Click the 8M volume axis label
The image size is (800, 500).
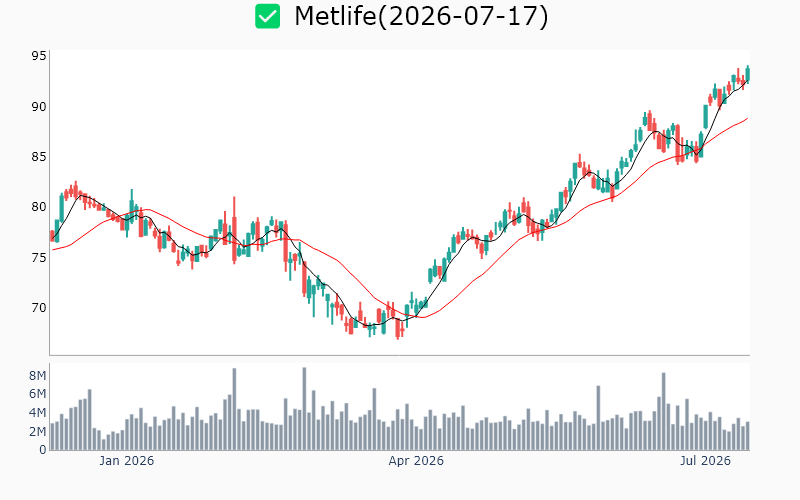pos(37,376)
